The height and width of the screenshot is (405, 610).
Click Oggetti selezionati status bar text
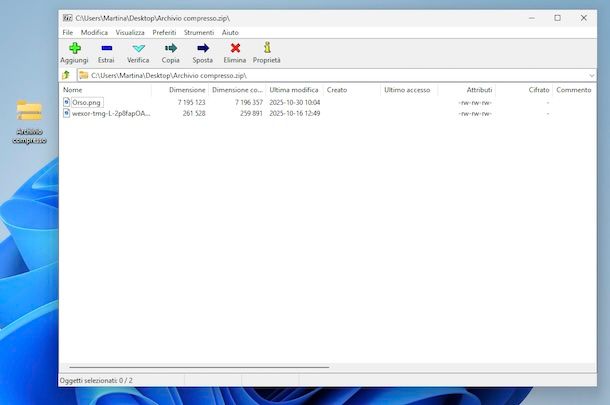coord(96,380)
